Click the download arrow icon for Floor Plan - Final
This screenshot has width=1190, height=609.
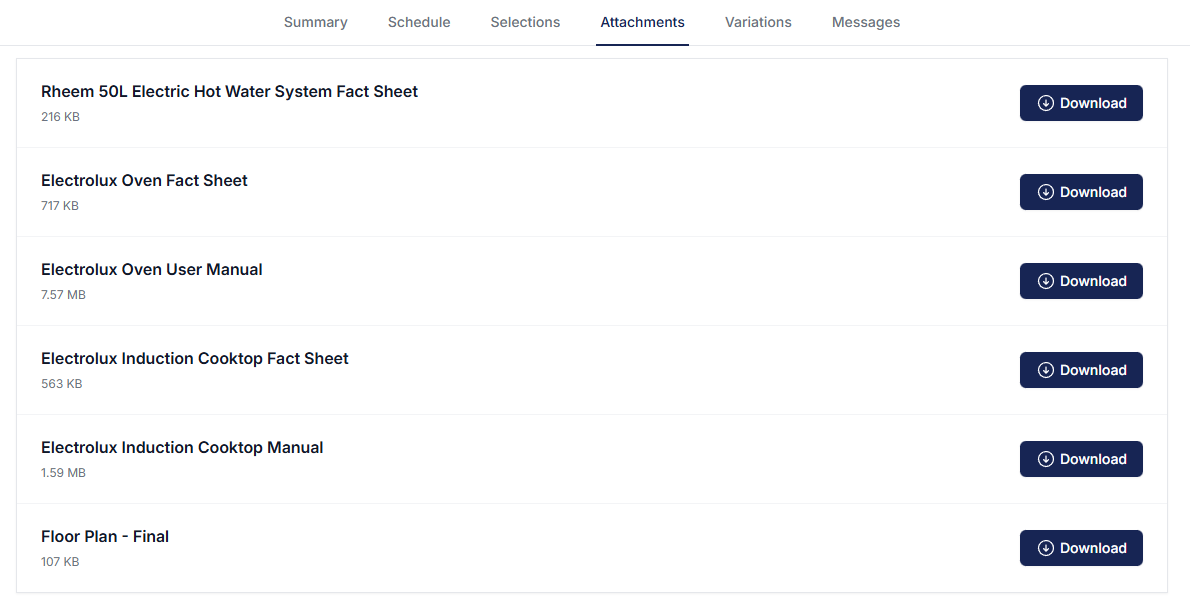pos(1046,548)
